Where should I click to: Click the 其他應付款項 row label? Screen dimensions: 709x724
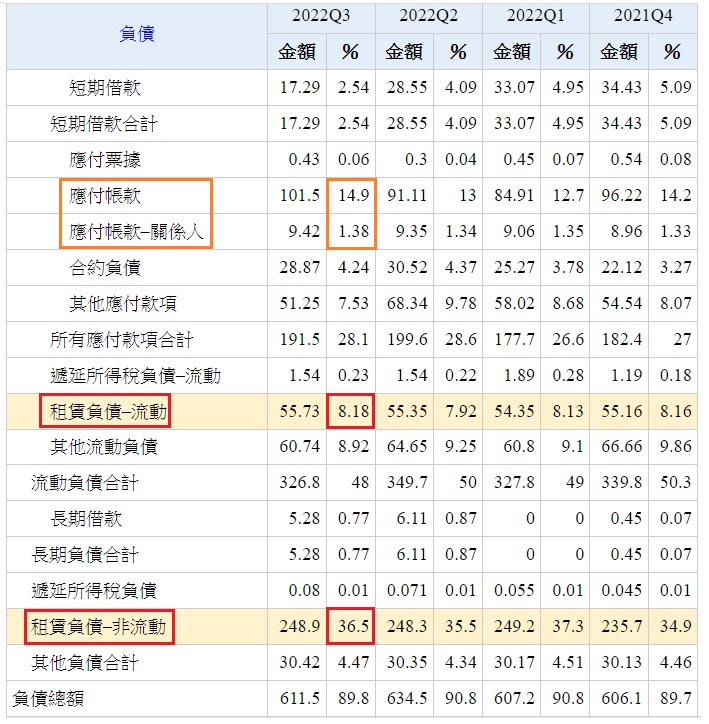[123, 304]
